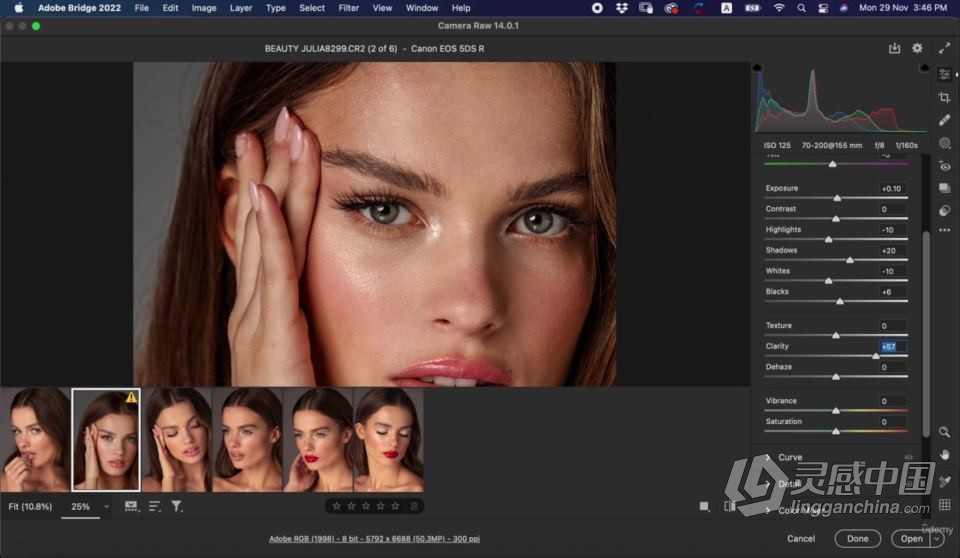Viewport: 960px width, 558px height.
Task: Open the Edit menu
Action: (x=170, y=8)
